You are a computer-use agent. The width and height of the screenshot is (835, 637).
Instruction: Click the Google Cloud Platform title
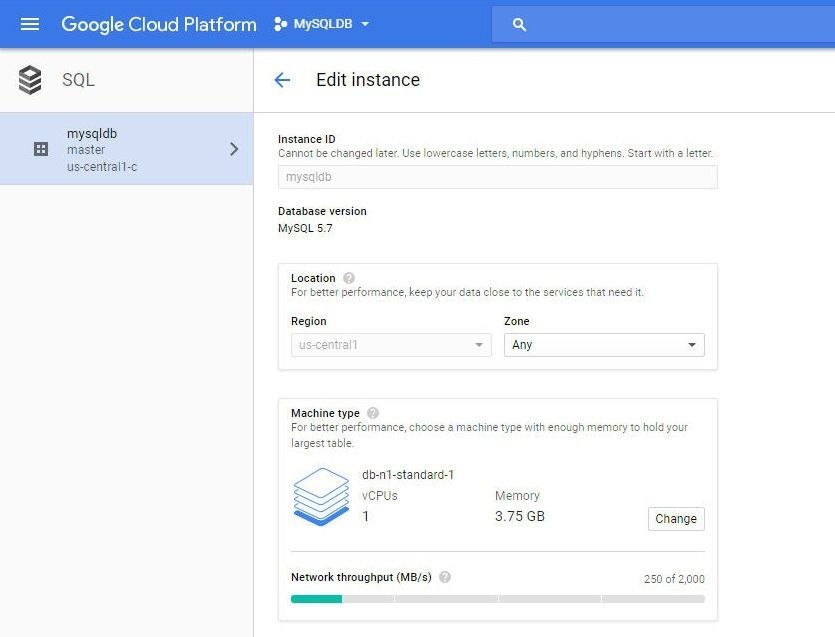[x=159, y=24]
